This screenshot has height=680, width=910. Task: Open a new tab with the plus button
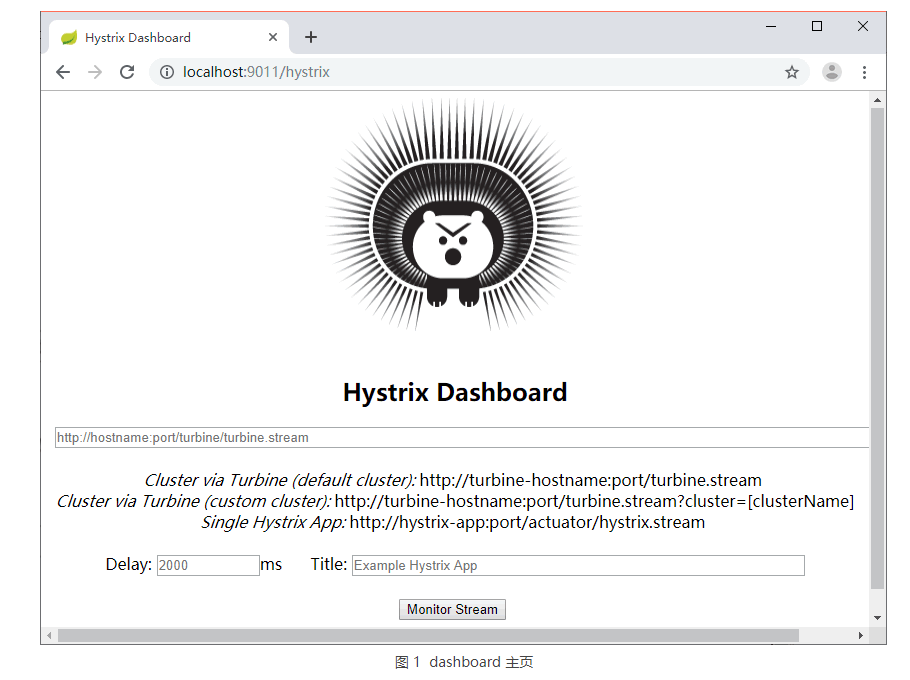pyautogui.click(x=311, y=37)
